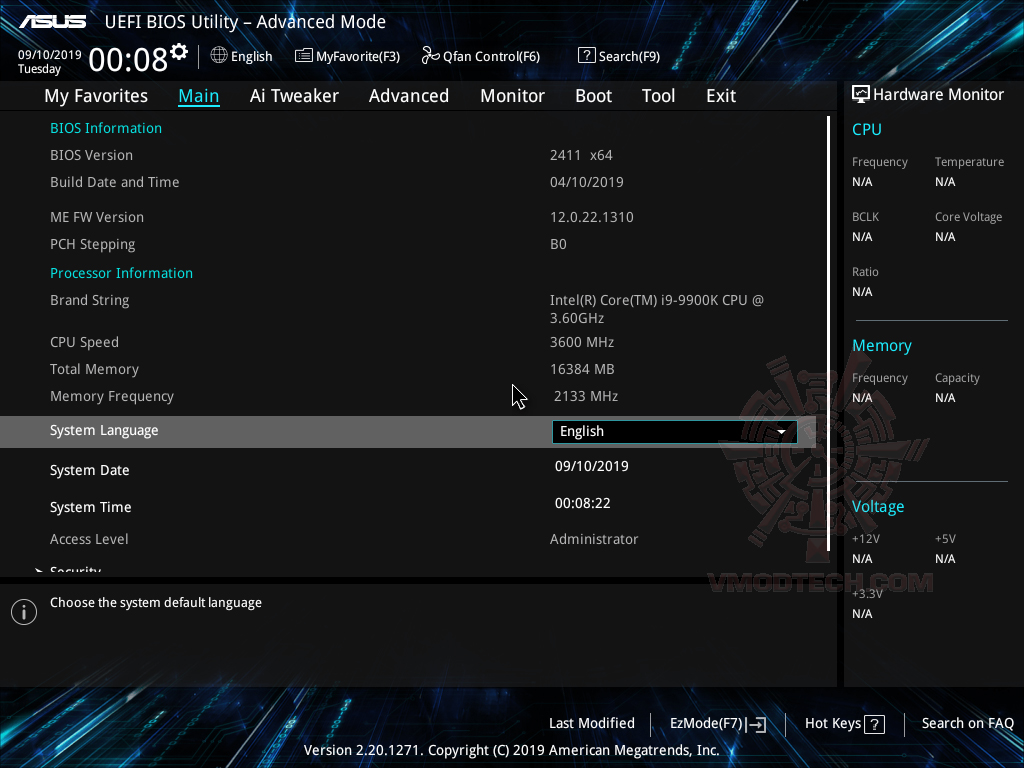Screen dimensions: 1024x768
Task: Switch to the Ai Tweaker tab
Action: pyautogui.click(x=294, y=95)
